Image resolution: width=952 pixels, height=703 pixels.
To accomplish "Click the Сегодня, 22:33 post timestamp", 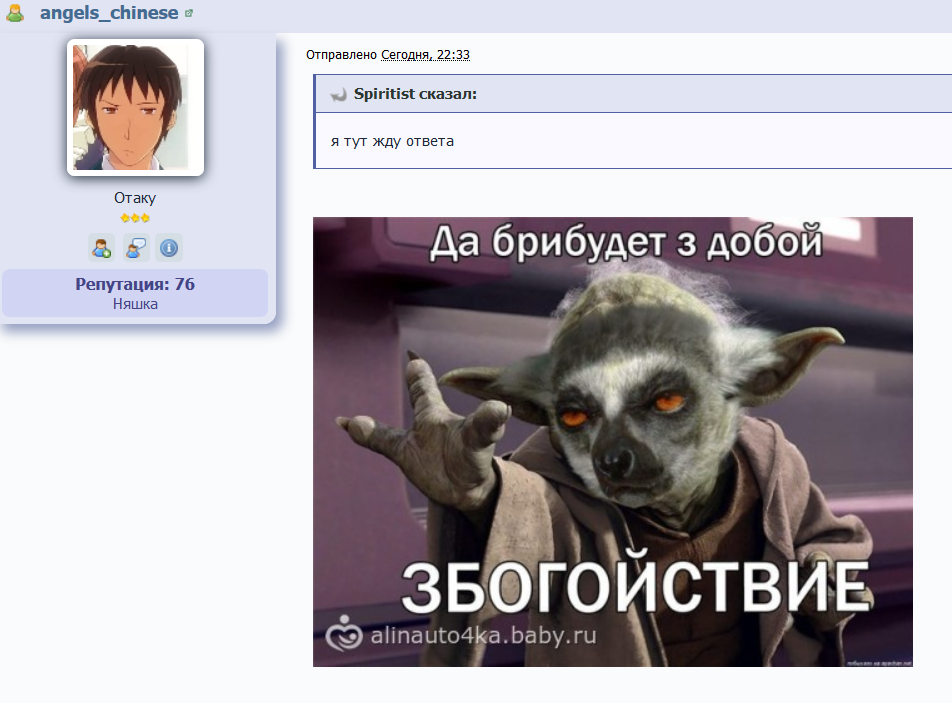I will pyautogui.click(x=425, y=55).
